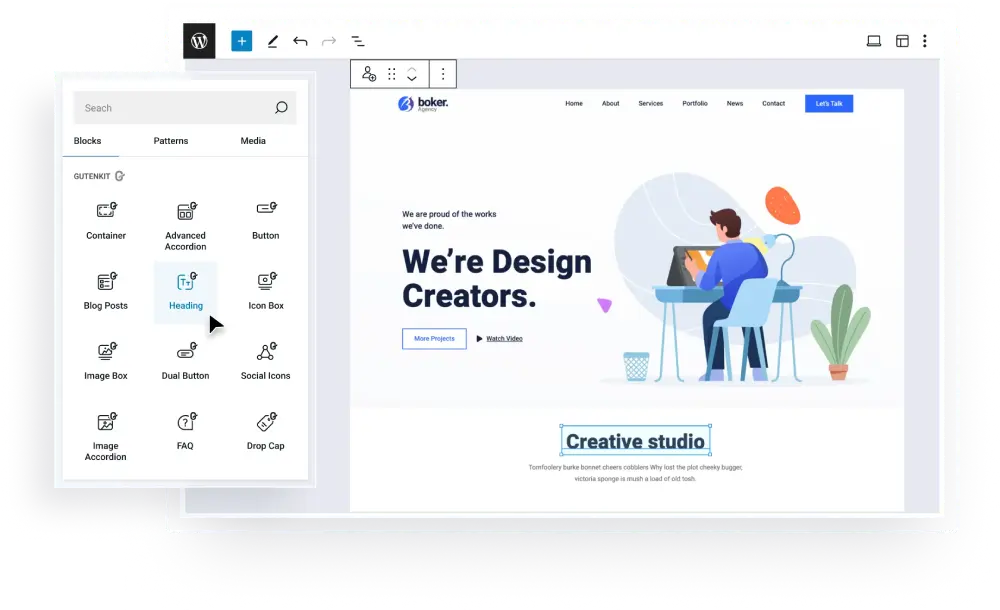Switch to the Media tab
This screenshot has height=610, width=1000.
point(253,141)
